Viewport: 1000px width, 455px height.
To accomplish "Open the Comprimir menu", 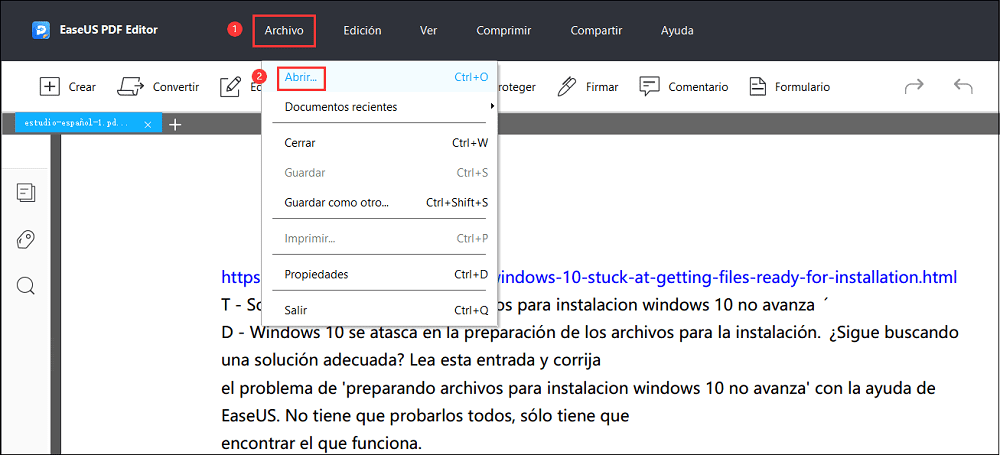I will (504, 30).
